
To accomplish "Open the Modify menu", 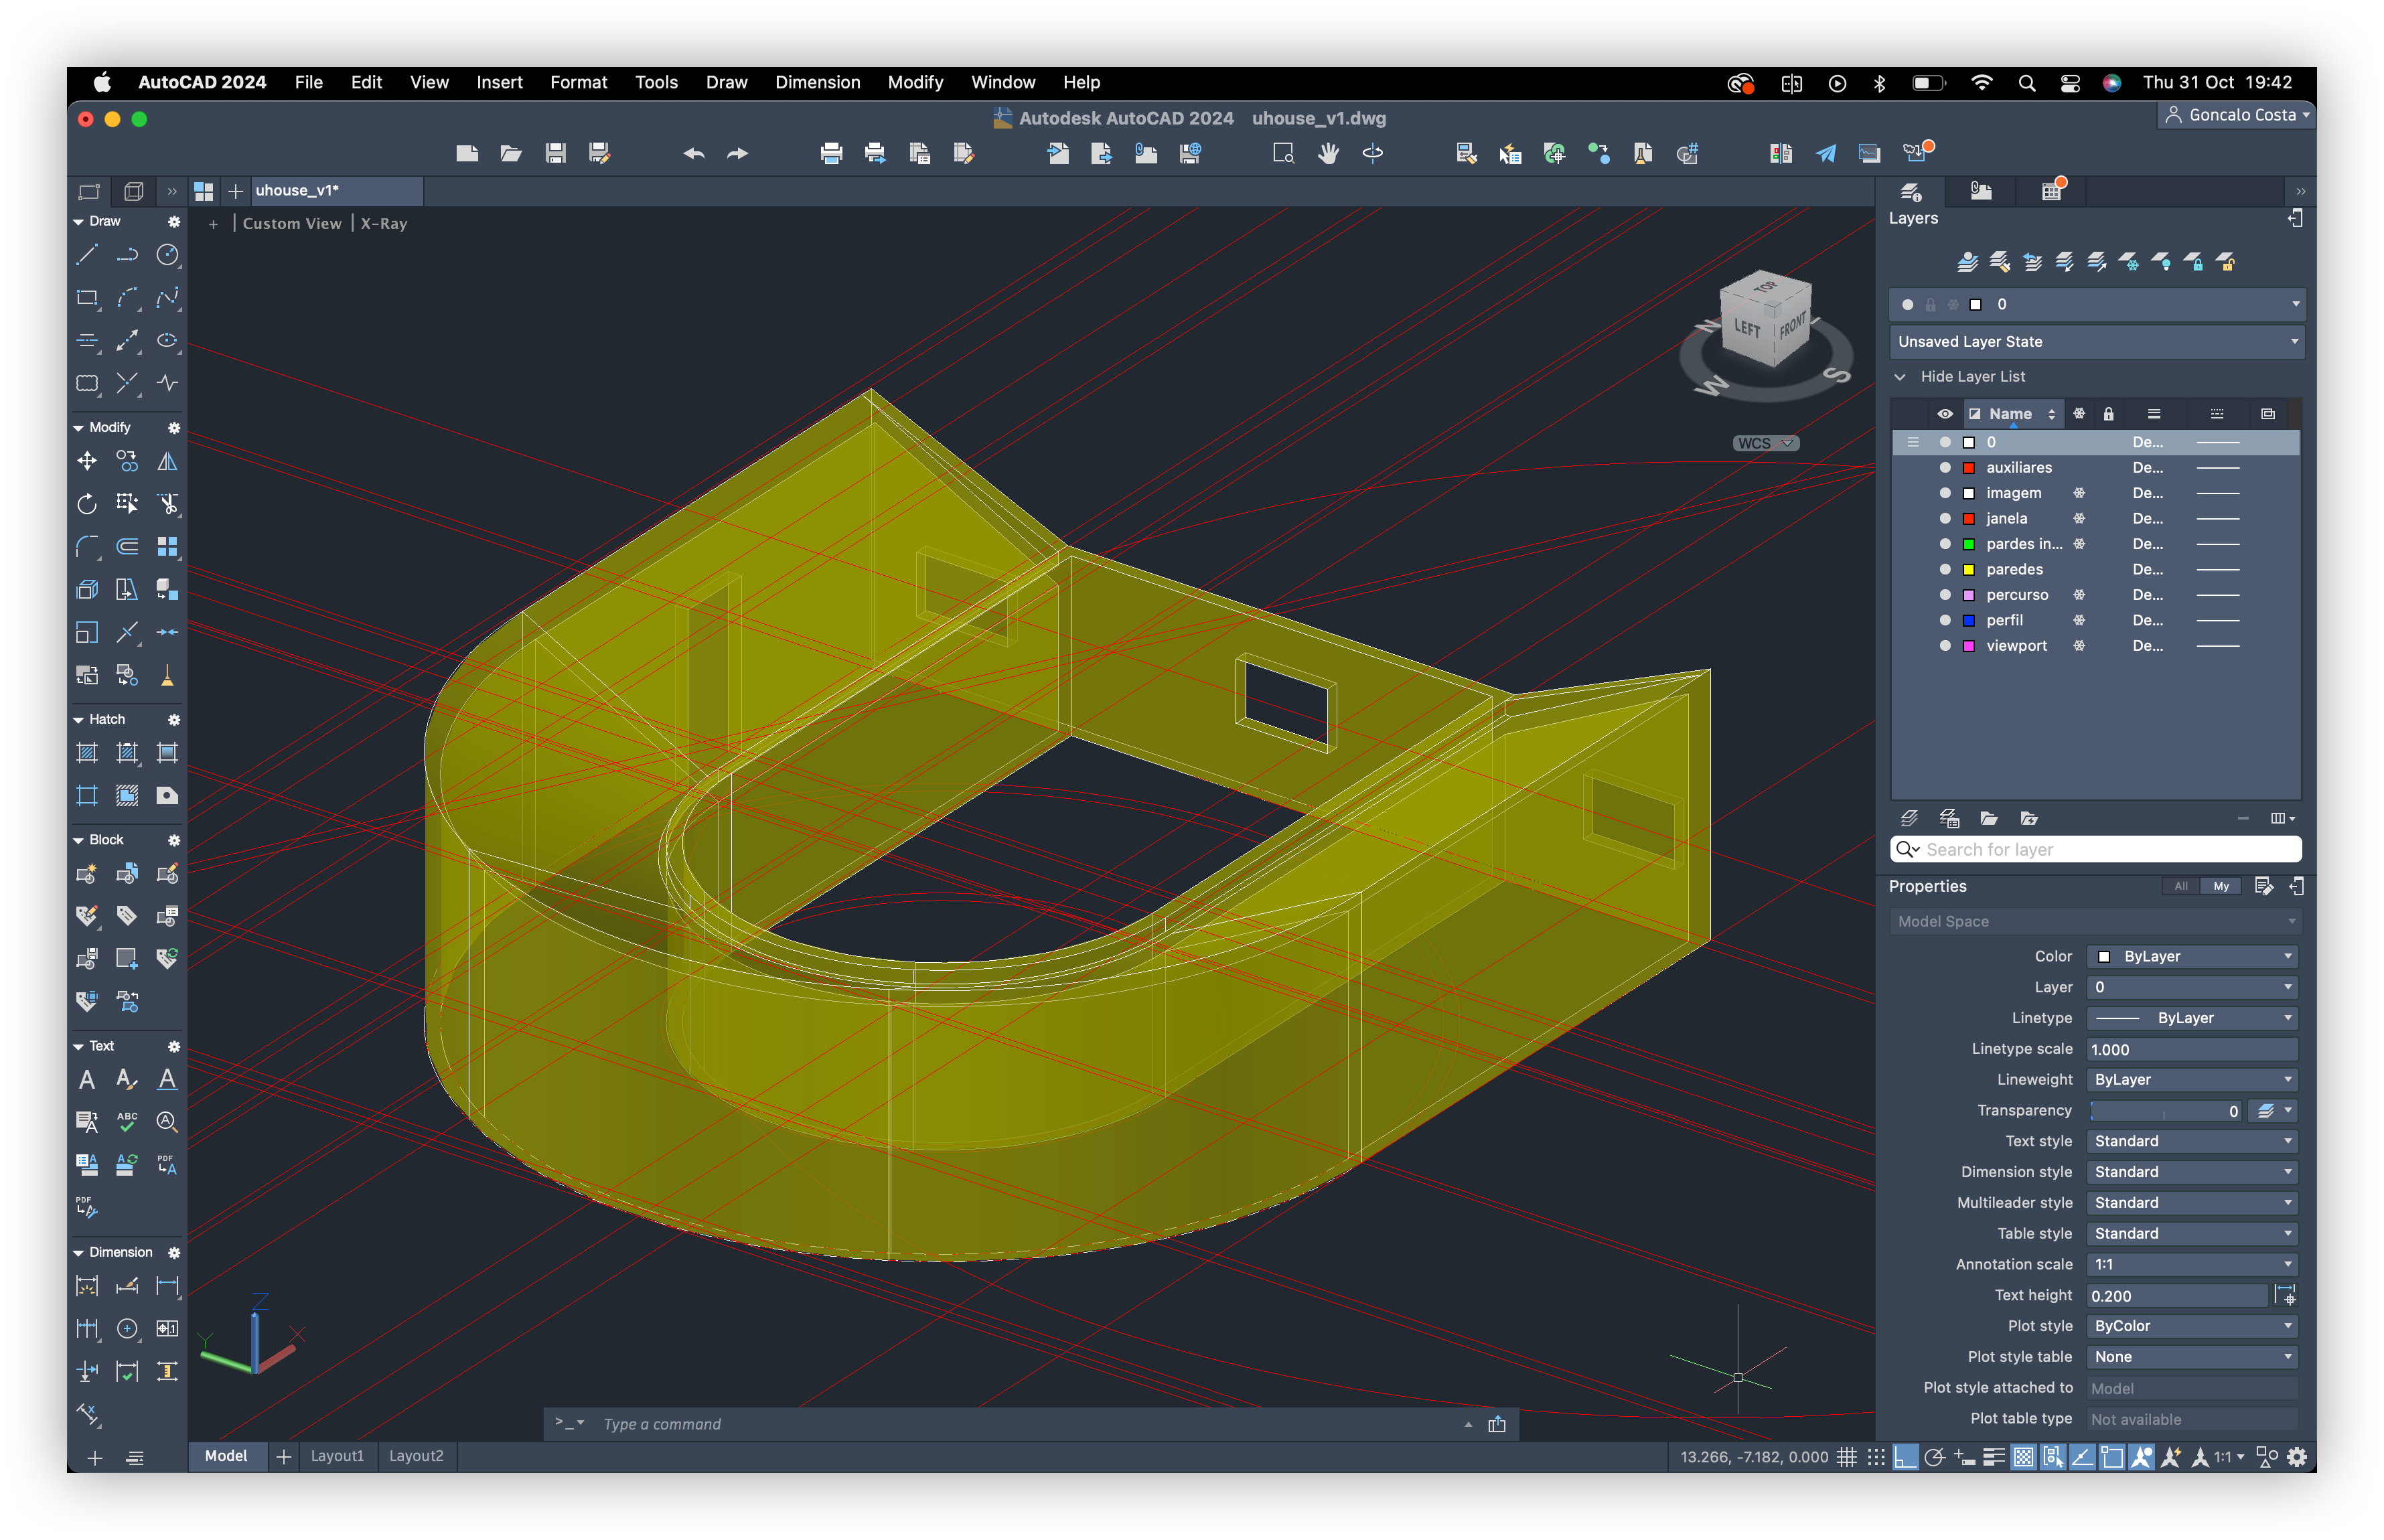I will pos(915,83).
